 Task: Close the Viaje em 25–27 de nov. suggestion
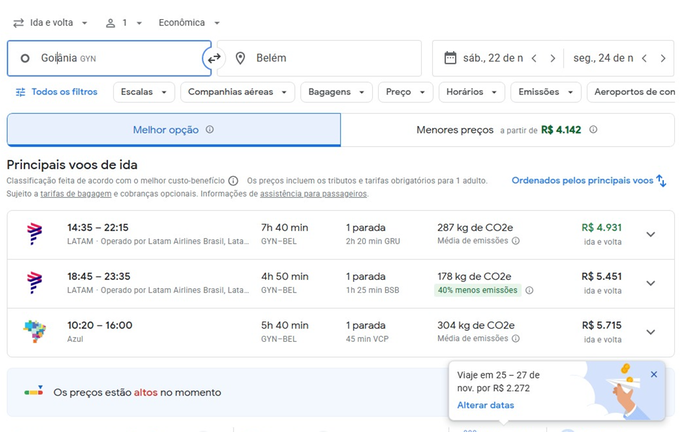654,374
